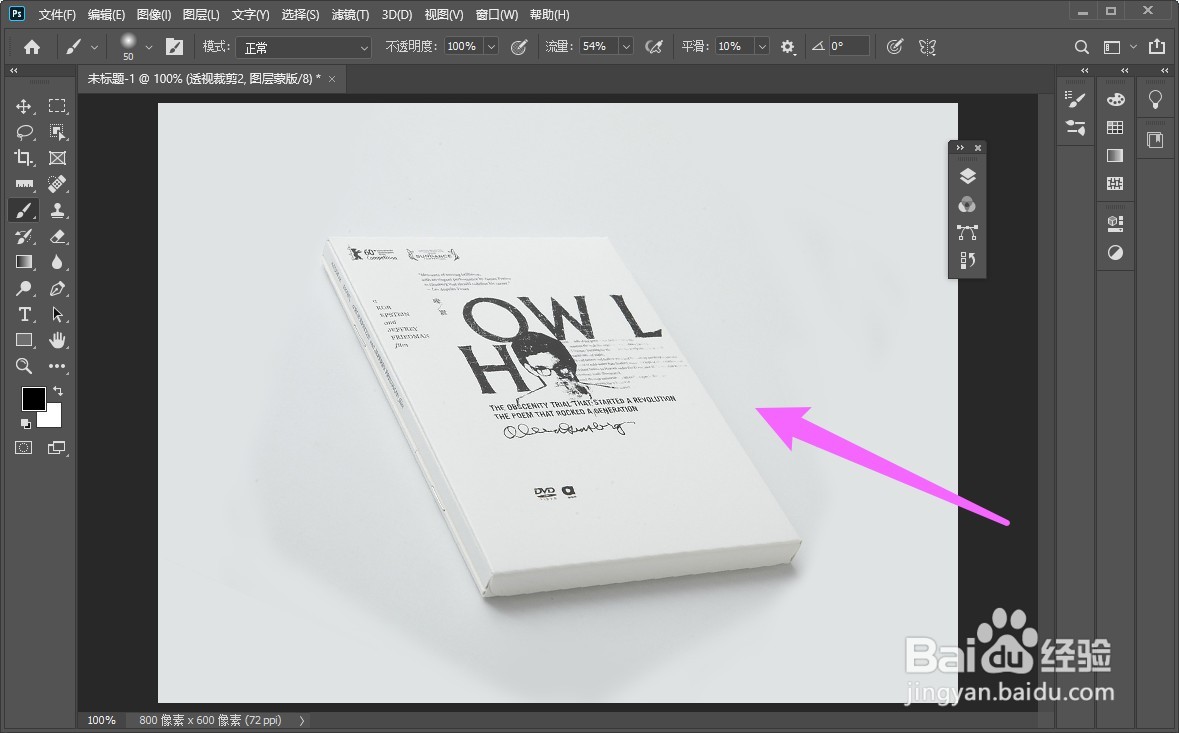Open the Color palette panel icon
Image resolution: width=1179 pixels, height=733 pixels.
[x=1116, y=99]
